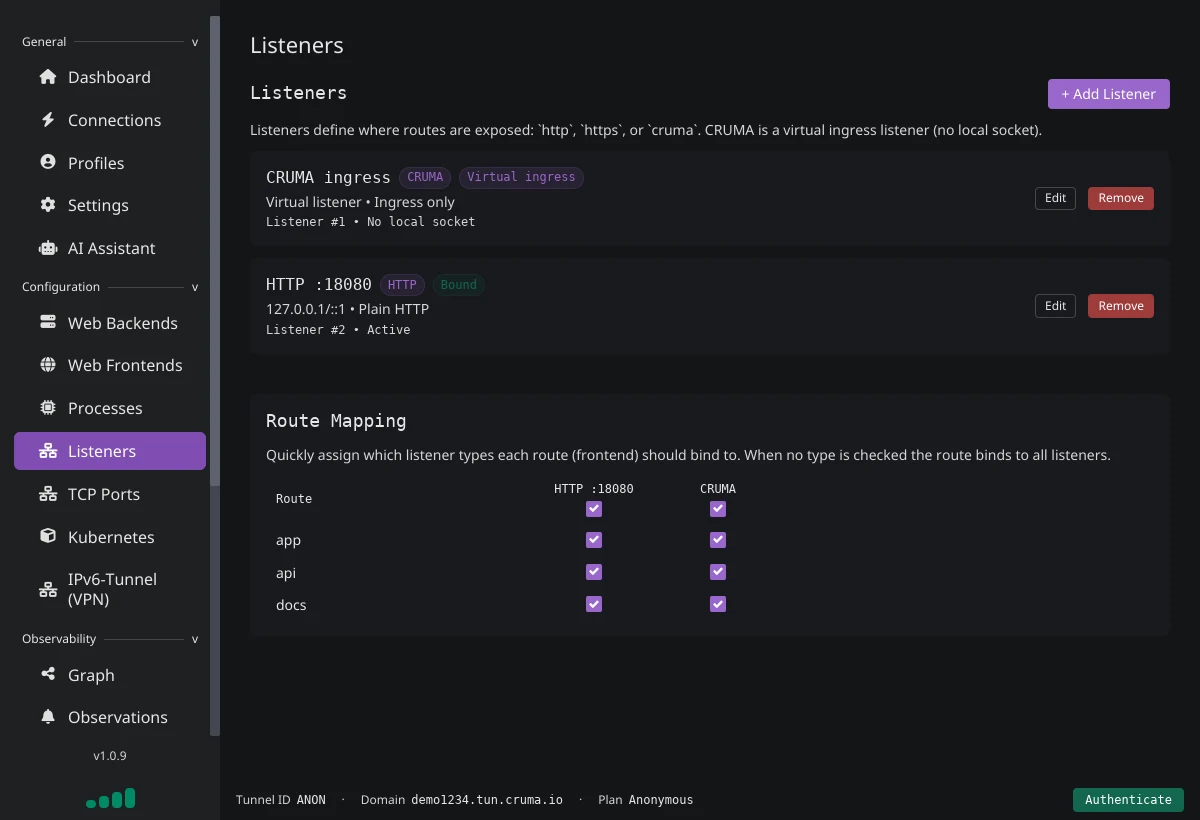Click the HTTP badge tag

click(402, 285)
